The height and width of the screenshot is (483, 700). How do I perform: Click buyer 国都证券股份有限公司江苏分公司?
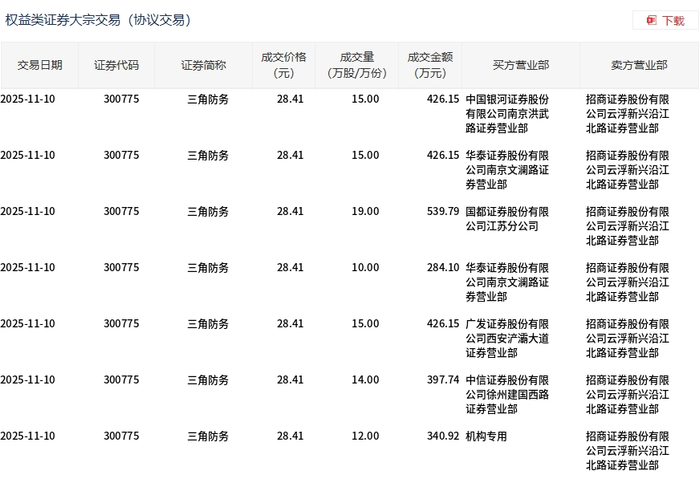pyautogui.click(x=507, y=219)
